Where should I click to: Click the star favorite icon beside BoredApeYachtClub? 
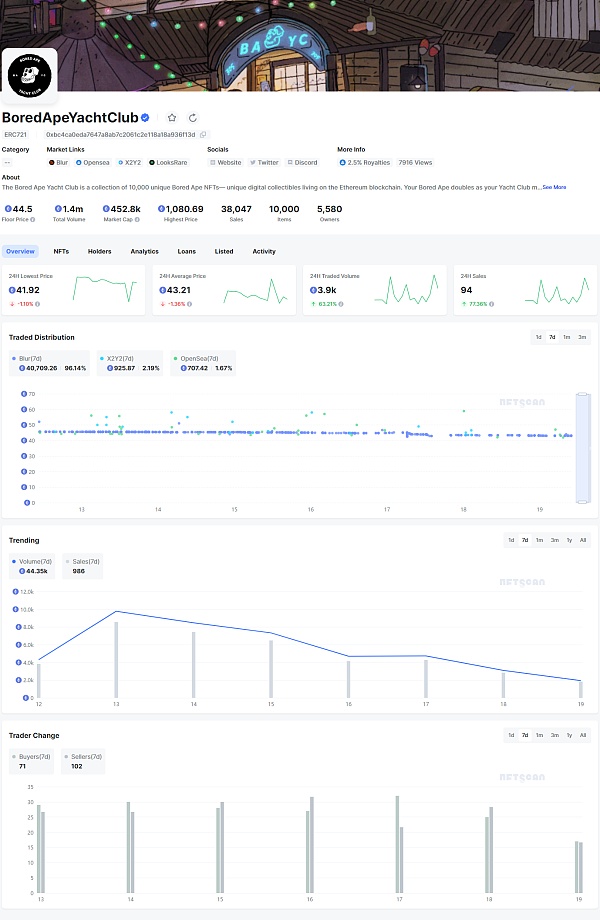[x=172, y=118]
